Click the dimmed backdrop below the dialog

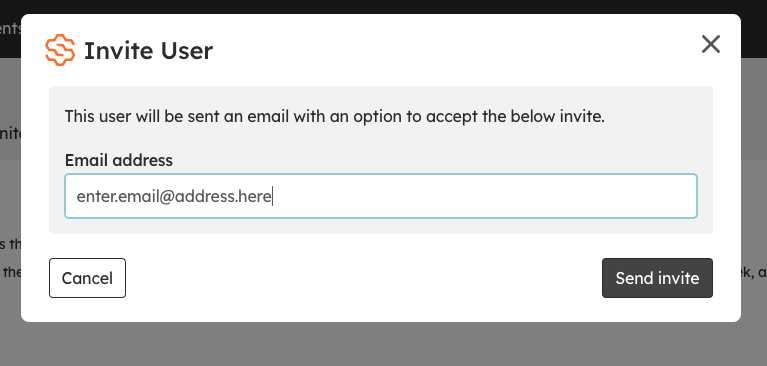384,345
